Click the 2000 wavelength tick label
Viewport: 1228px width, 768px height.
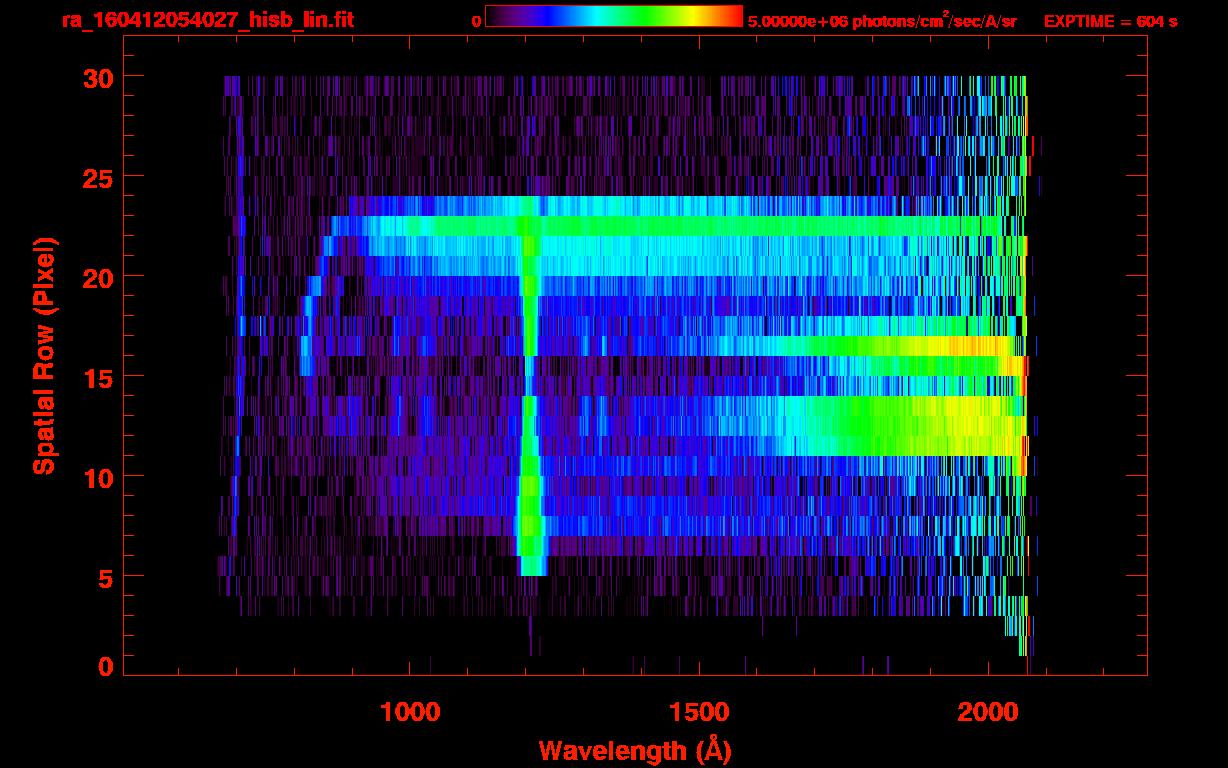[987, 711]
